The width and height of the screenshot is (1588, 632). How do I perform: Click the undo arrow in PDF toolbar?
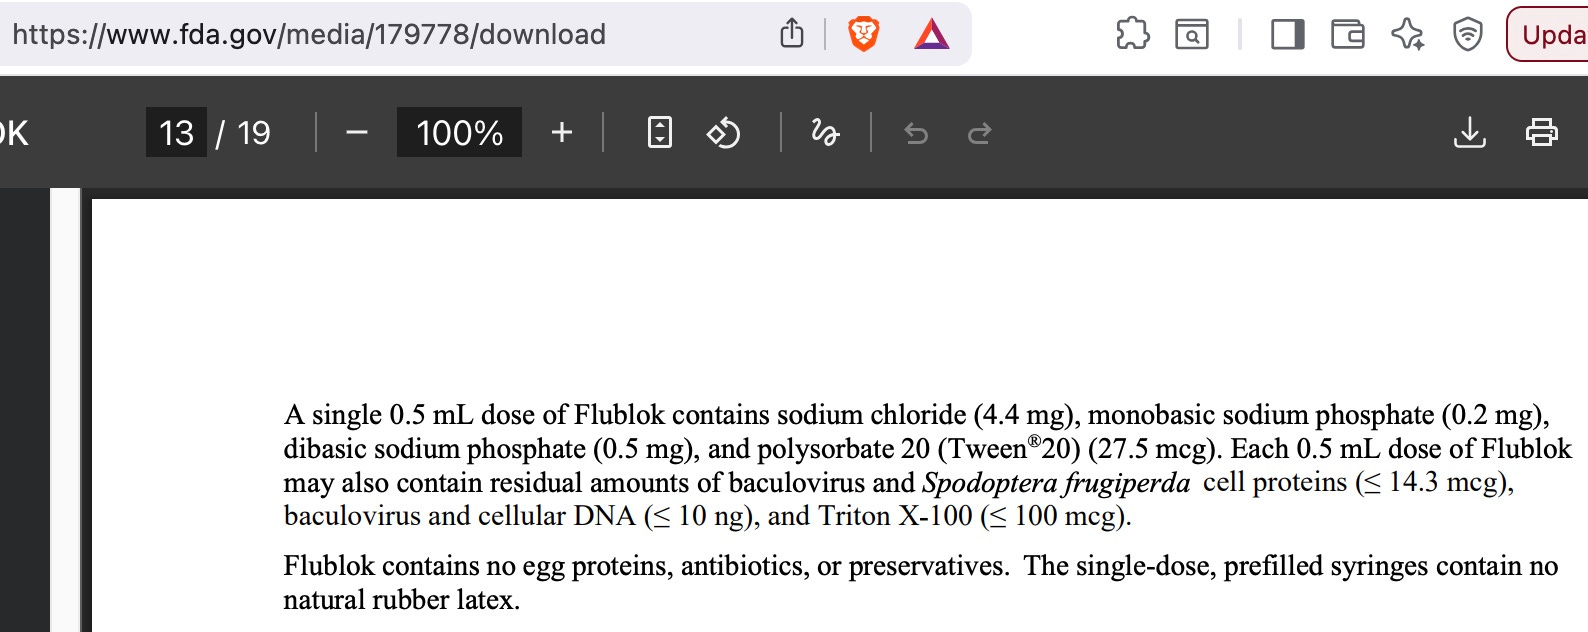coord(916,133)
